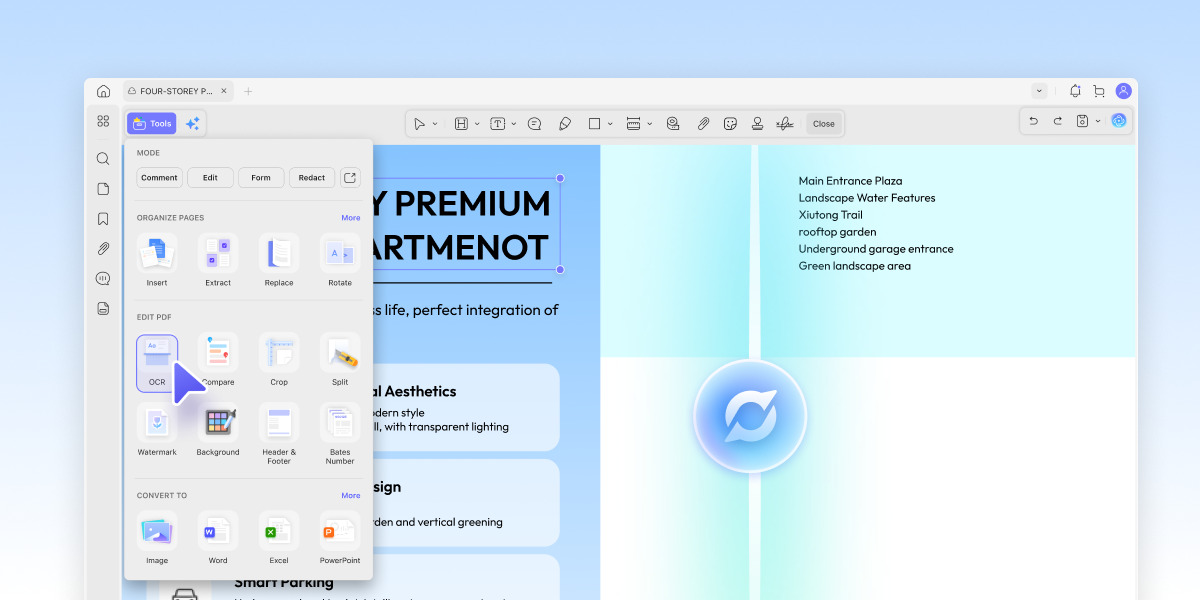This screenshot has height=600, width=1200.
Task: Expand the shape tool dropdown arrow
Action: [x=610, y=124]
